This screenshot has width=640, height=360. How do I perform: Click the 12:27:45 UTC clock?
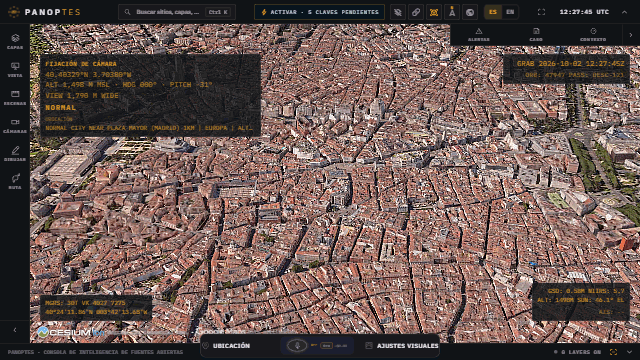click(x=584, y=12)
